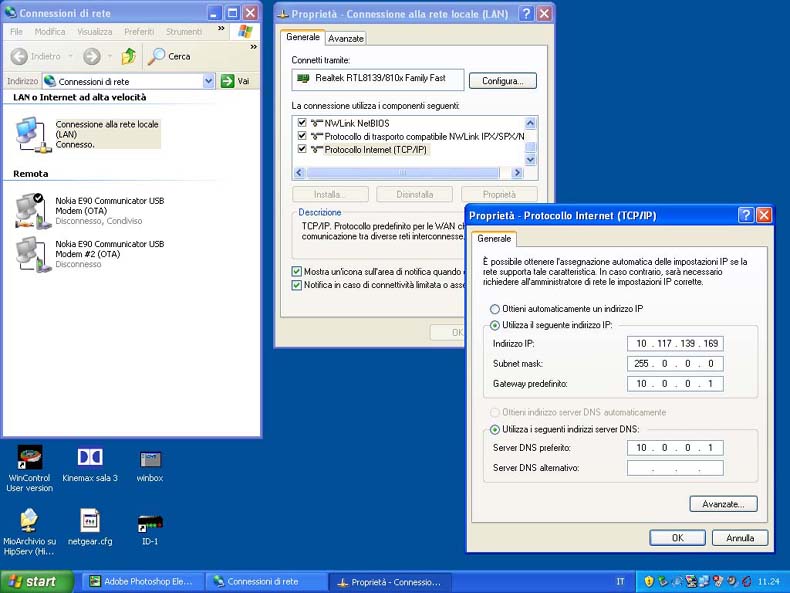Image resolution: width=790 pixels, height=593 pixels.
Task: Click the Server DNS alternativo field
Action: [x=675, y=468]
